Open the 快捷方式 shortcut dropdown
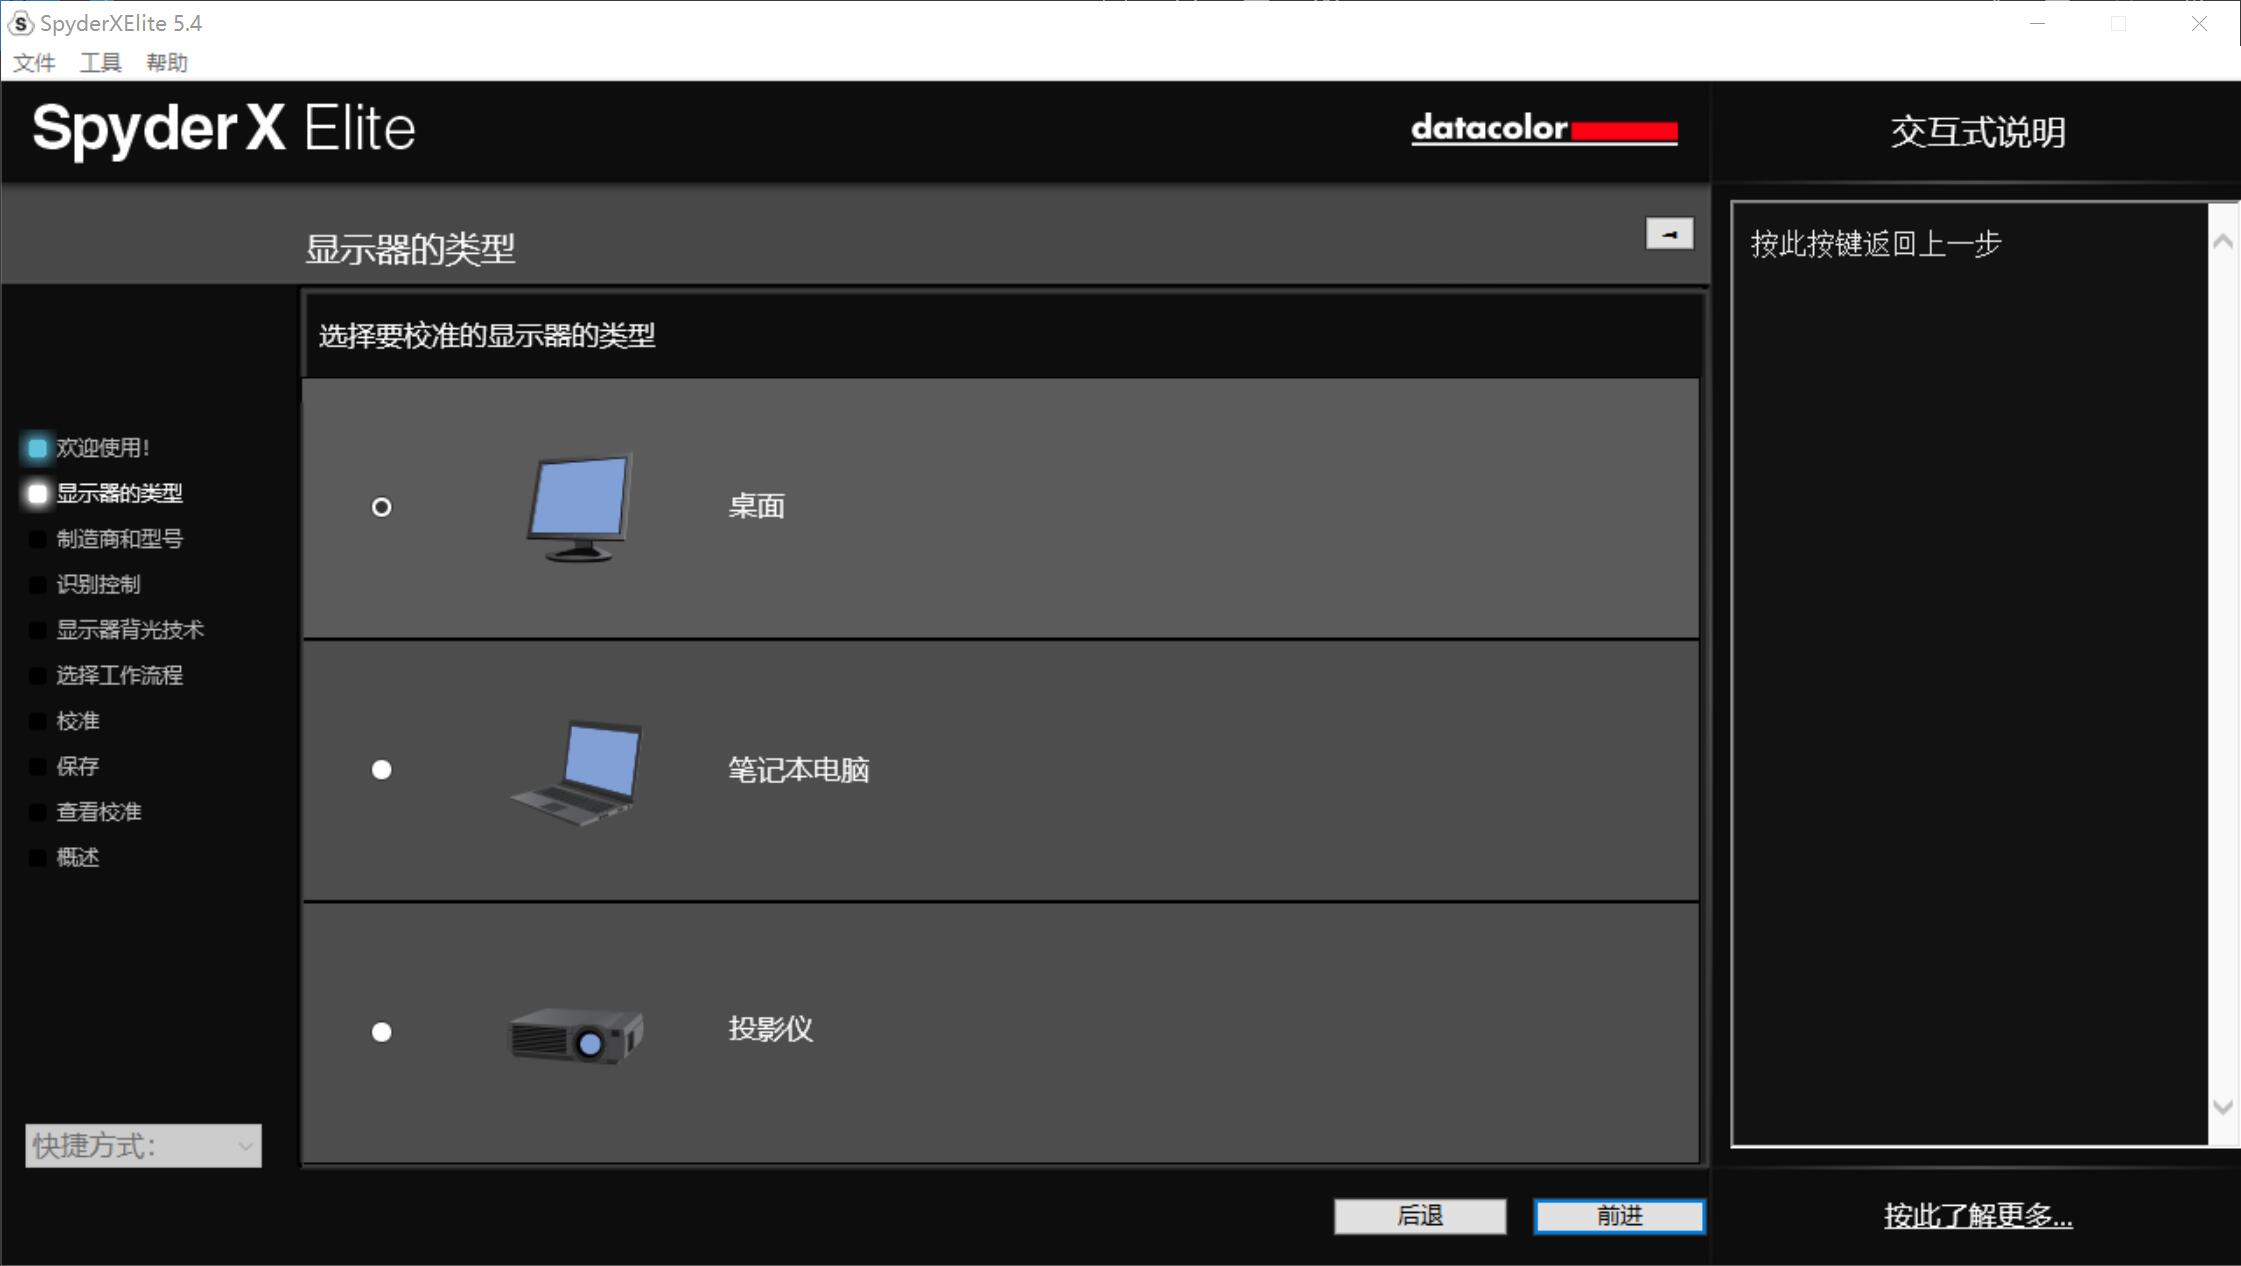 click(x=143, y=1146)
